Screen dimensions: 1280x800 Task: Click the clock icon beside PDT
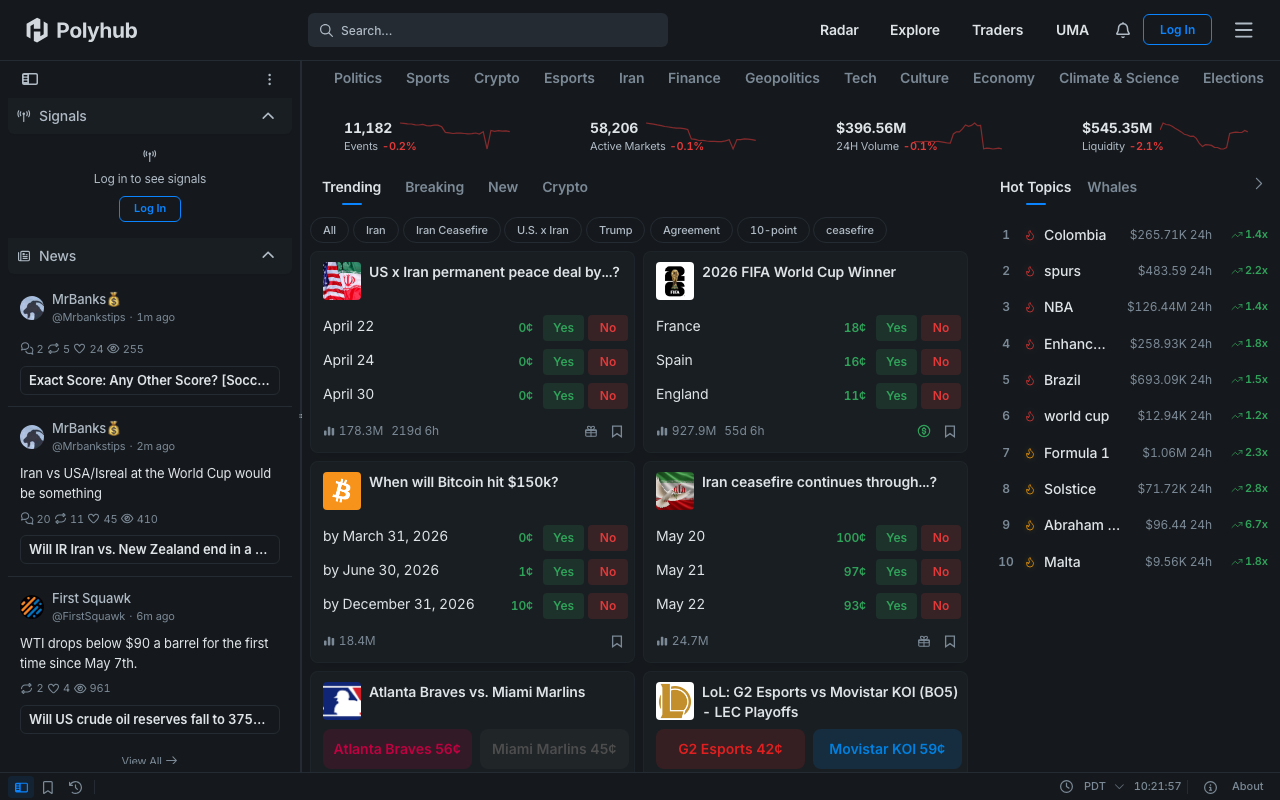click(1067, 787)
